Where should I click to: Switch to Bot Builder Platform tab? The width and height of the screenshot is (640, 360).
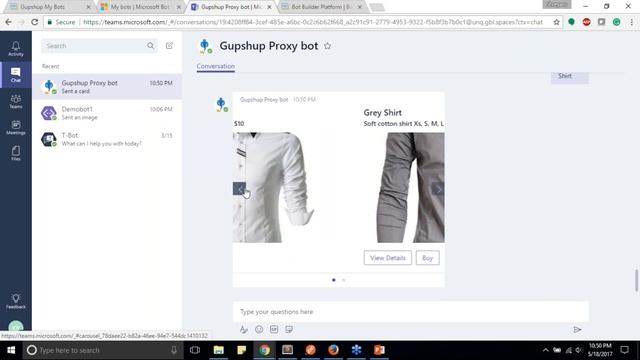coord(322,7)
